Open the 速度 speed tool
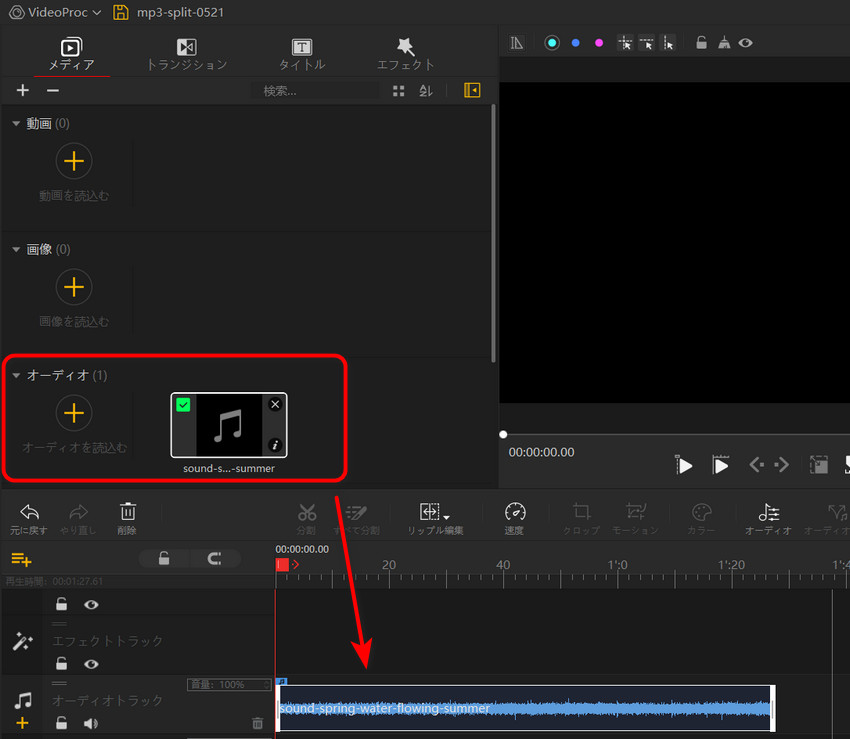Screen dimensions: 850x739 pyautogui.click(x=514, y=518)
